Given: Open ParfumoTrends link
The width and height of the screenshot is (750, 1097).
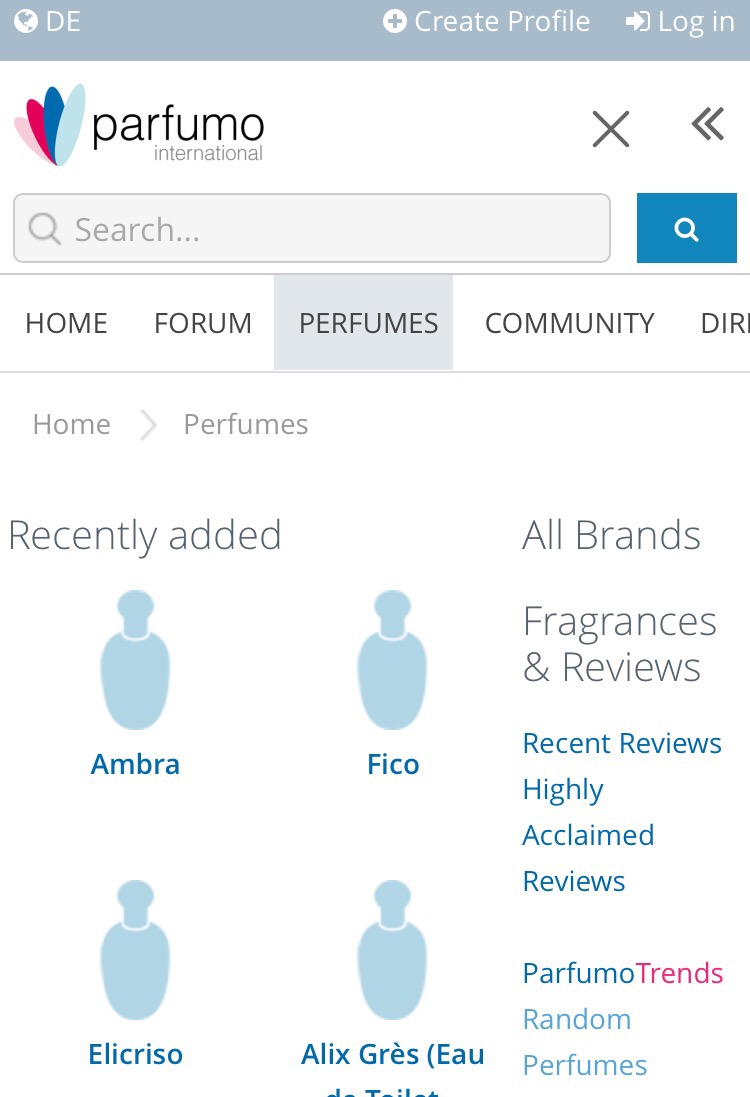Looking at the screenshot, I should 622,973.
